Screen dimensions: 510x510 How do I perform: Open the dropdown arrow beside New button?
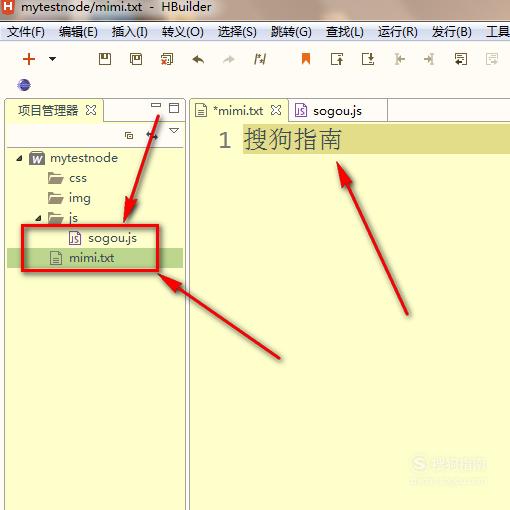click(x=52, y=59)
